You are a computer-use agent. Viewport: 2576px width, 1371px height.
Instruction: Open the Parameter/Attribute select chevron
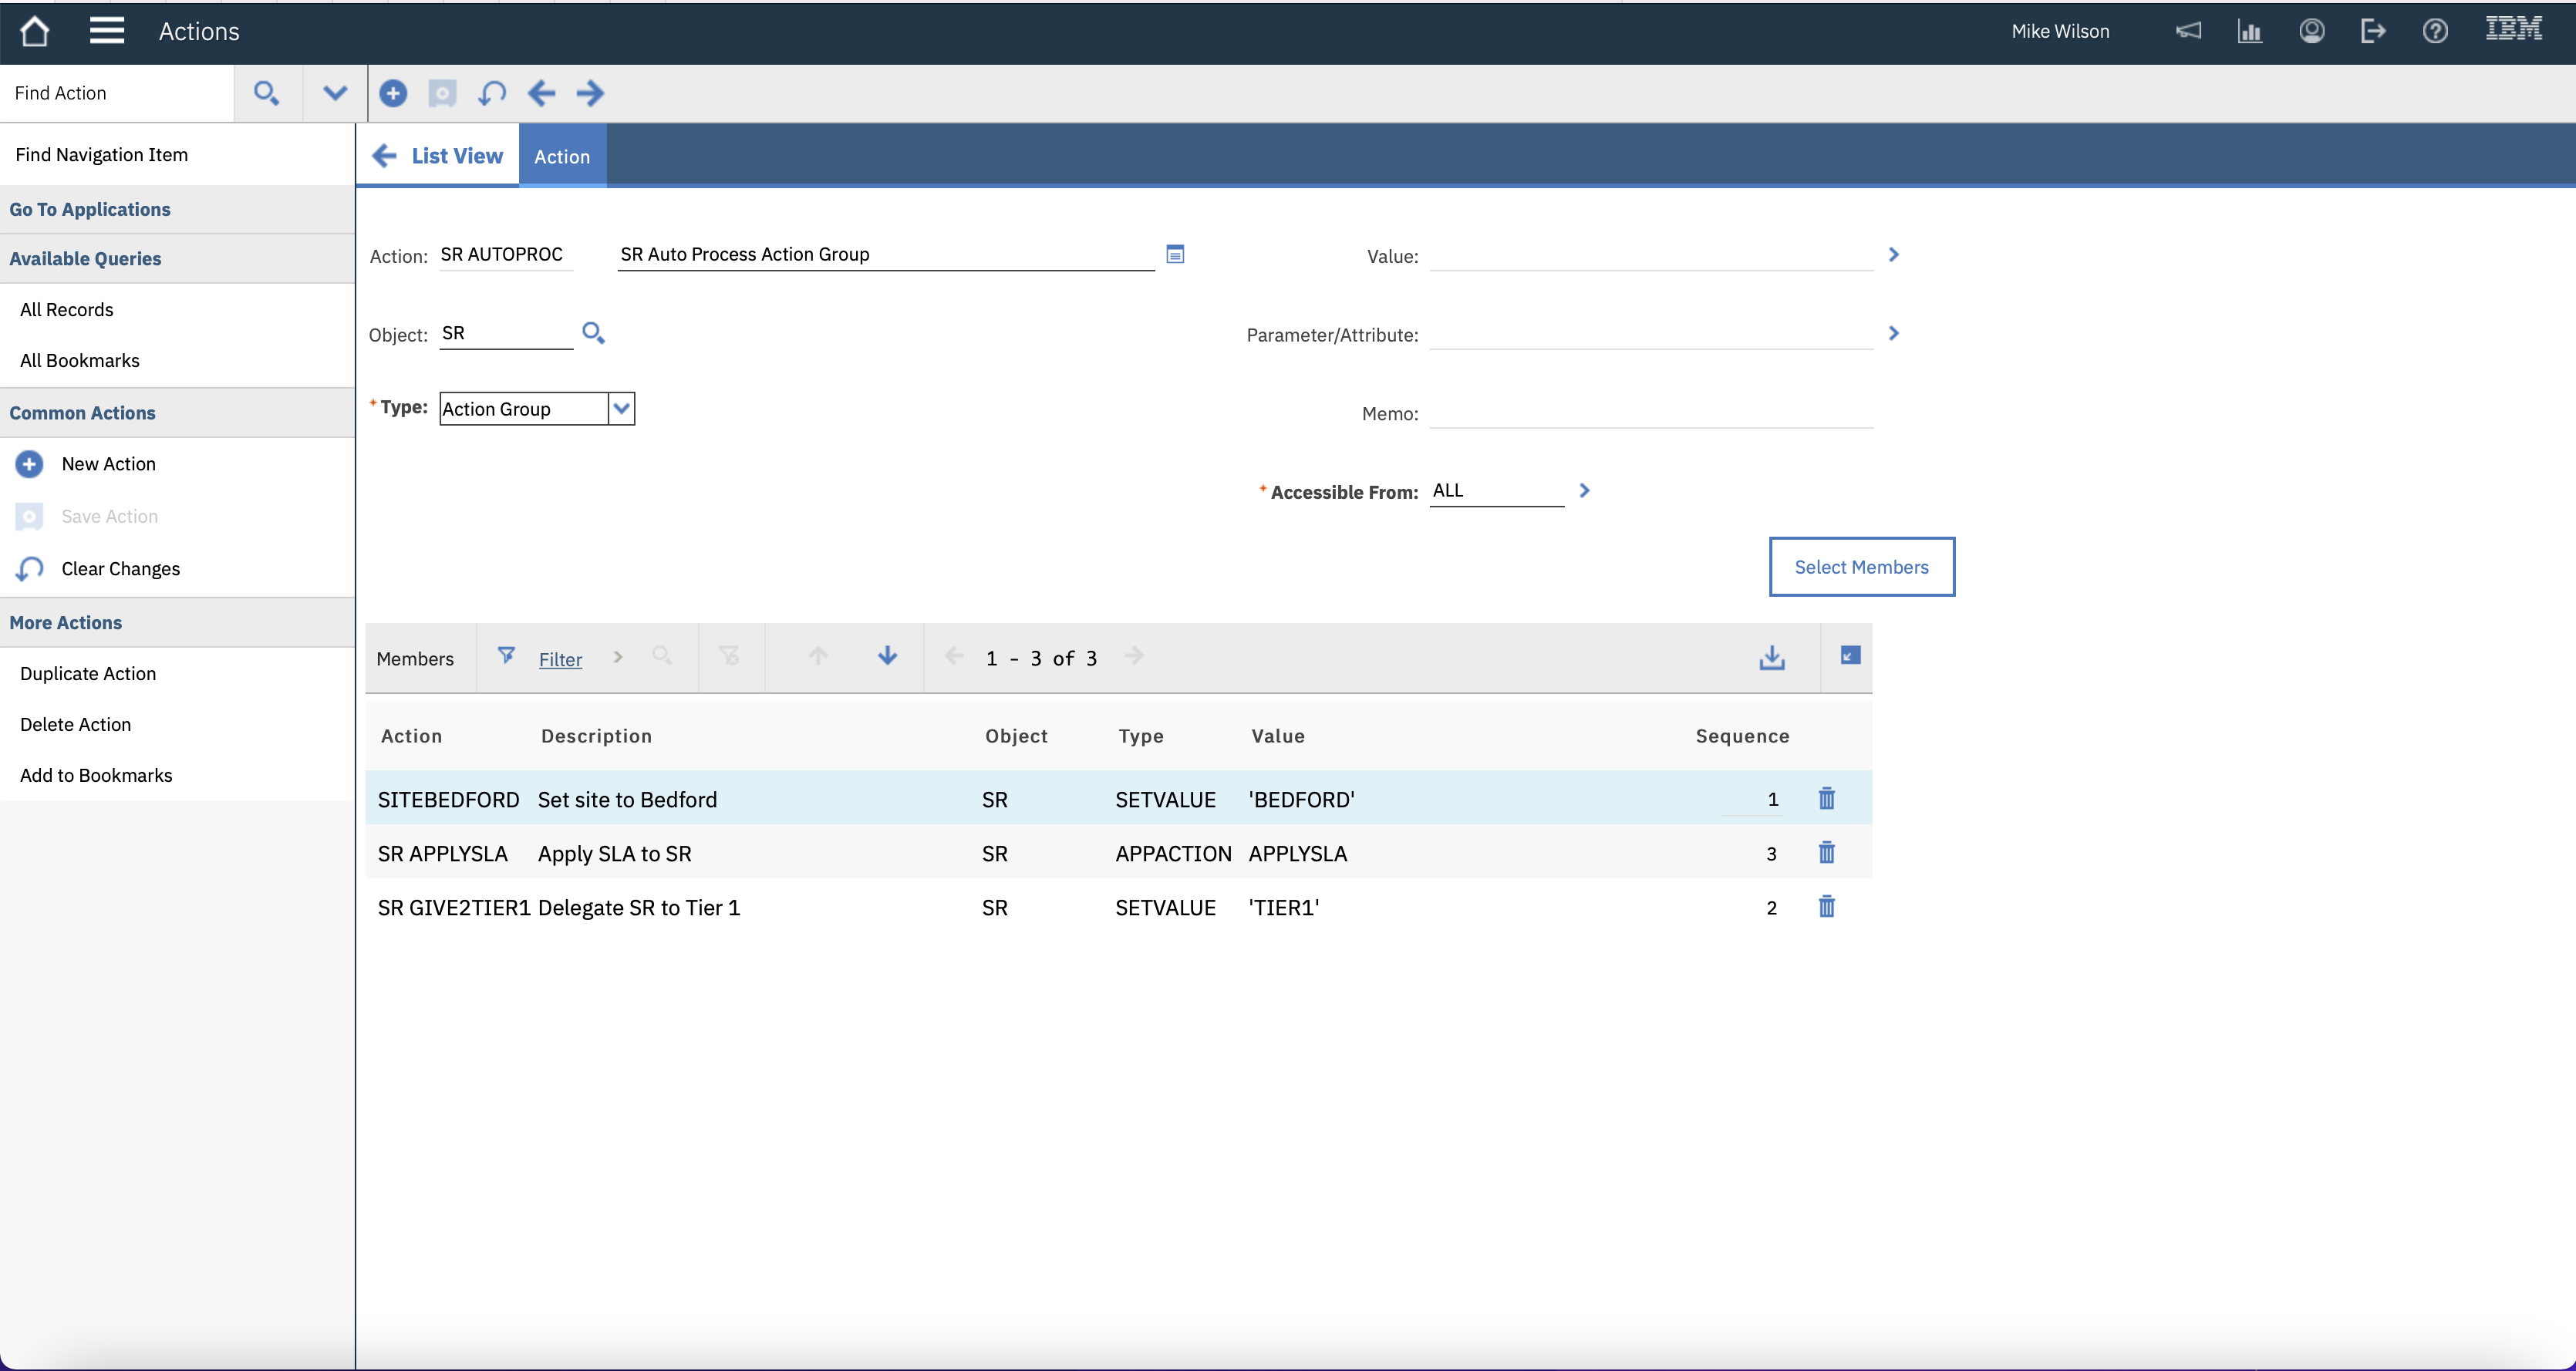click(1893, 333)
